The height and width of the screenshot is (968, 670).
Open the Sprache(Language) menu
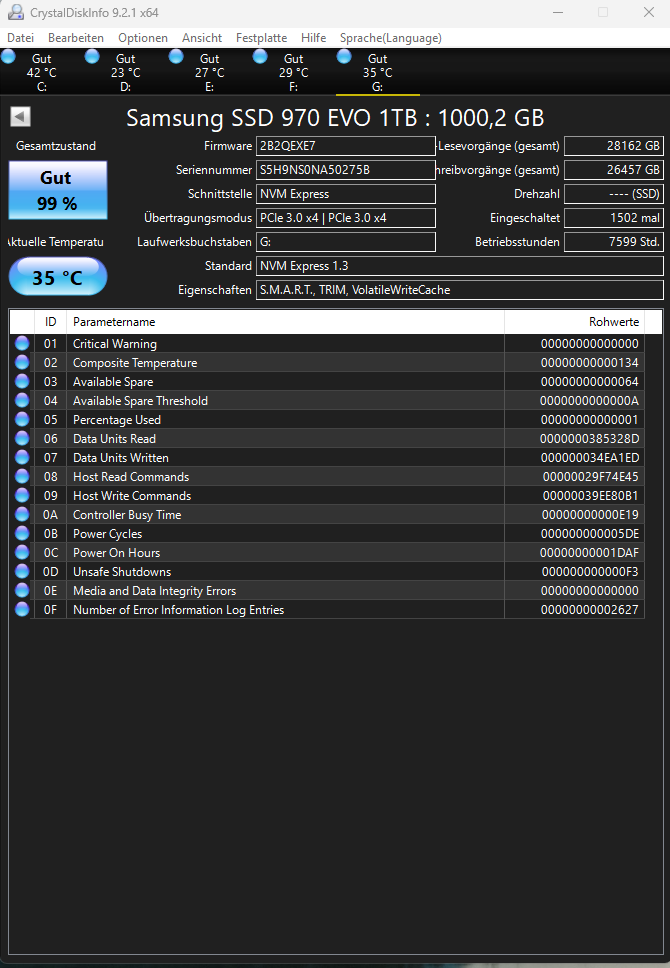pyautogui.click(x=391, y=38)
